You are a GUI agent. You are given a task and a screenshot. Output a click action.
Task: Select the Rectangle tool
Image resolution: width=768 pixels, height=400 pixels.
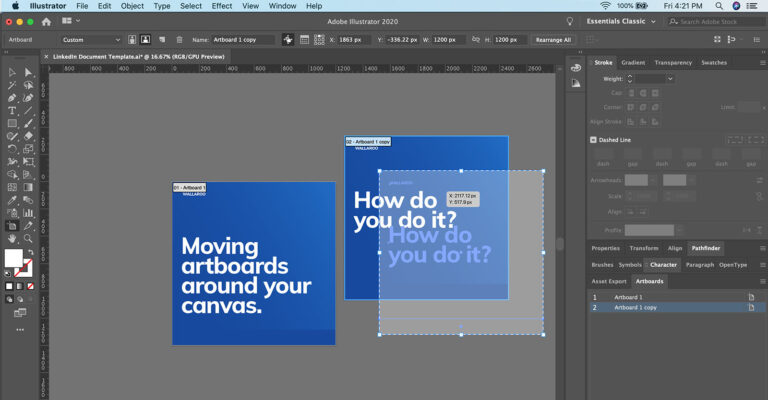click(x=12, y=123)
